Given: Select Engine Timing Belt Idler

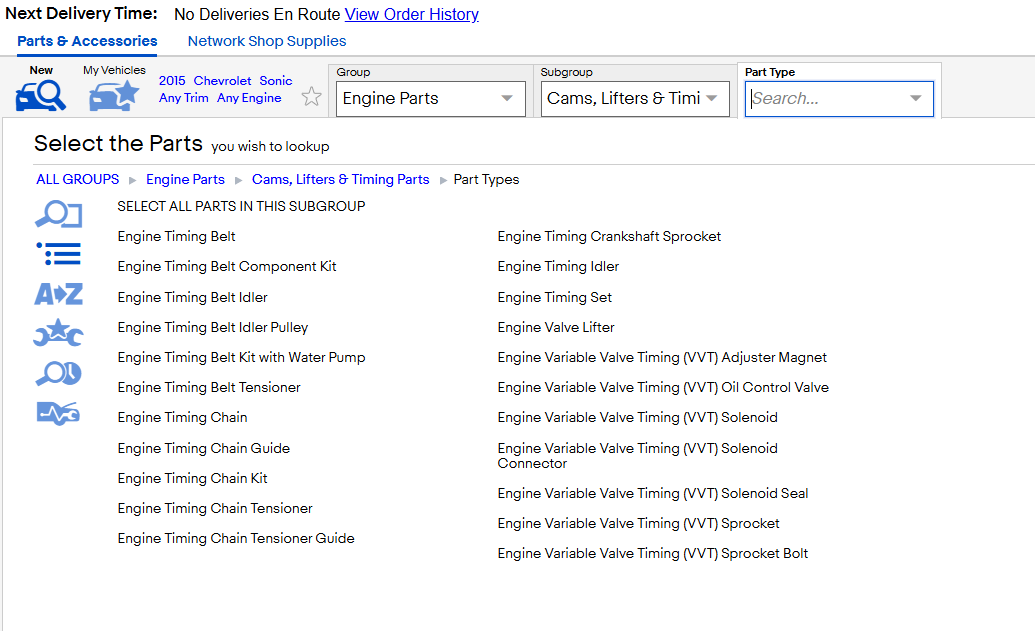Looking at the screenshot, I should (193, 298).
